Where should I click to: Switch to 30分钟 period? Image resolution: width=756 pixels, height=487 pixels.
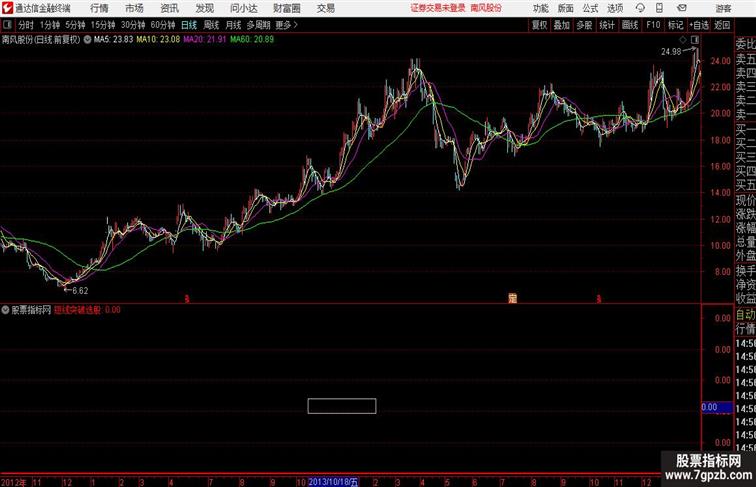pos(133,25)
